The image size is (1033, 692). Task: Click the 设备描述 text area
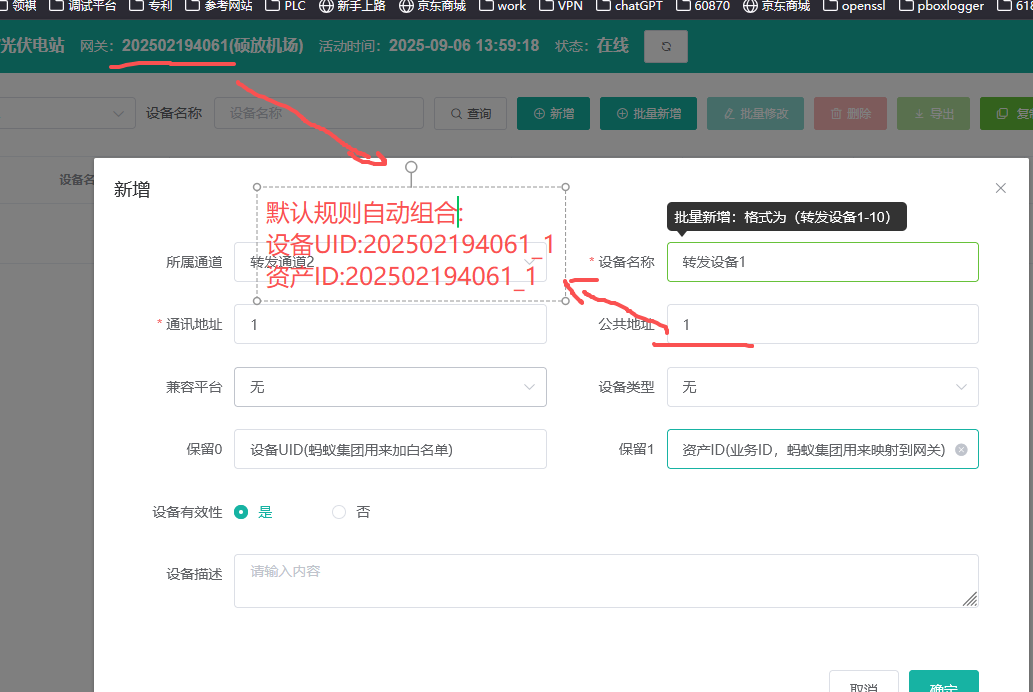coord(605,581)
